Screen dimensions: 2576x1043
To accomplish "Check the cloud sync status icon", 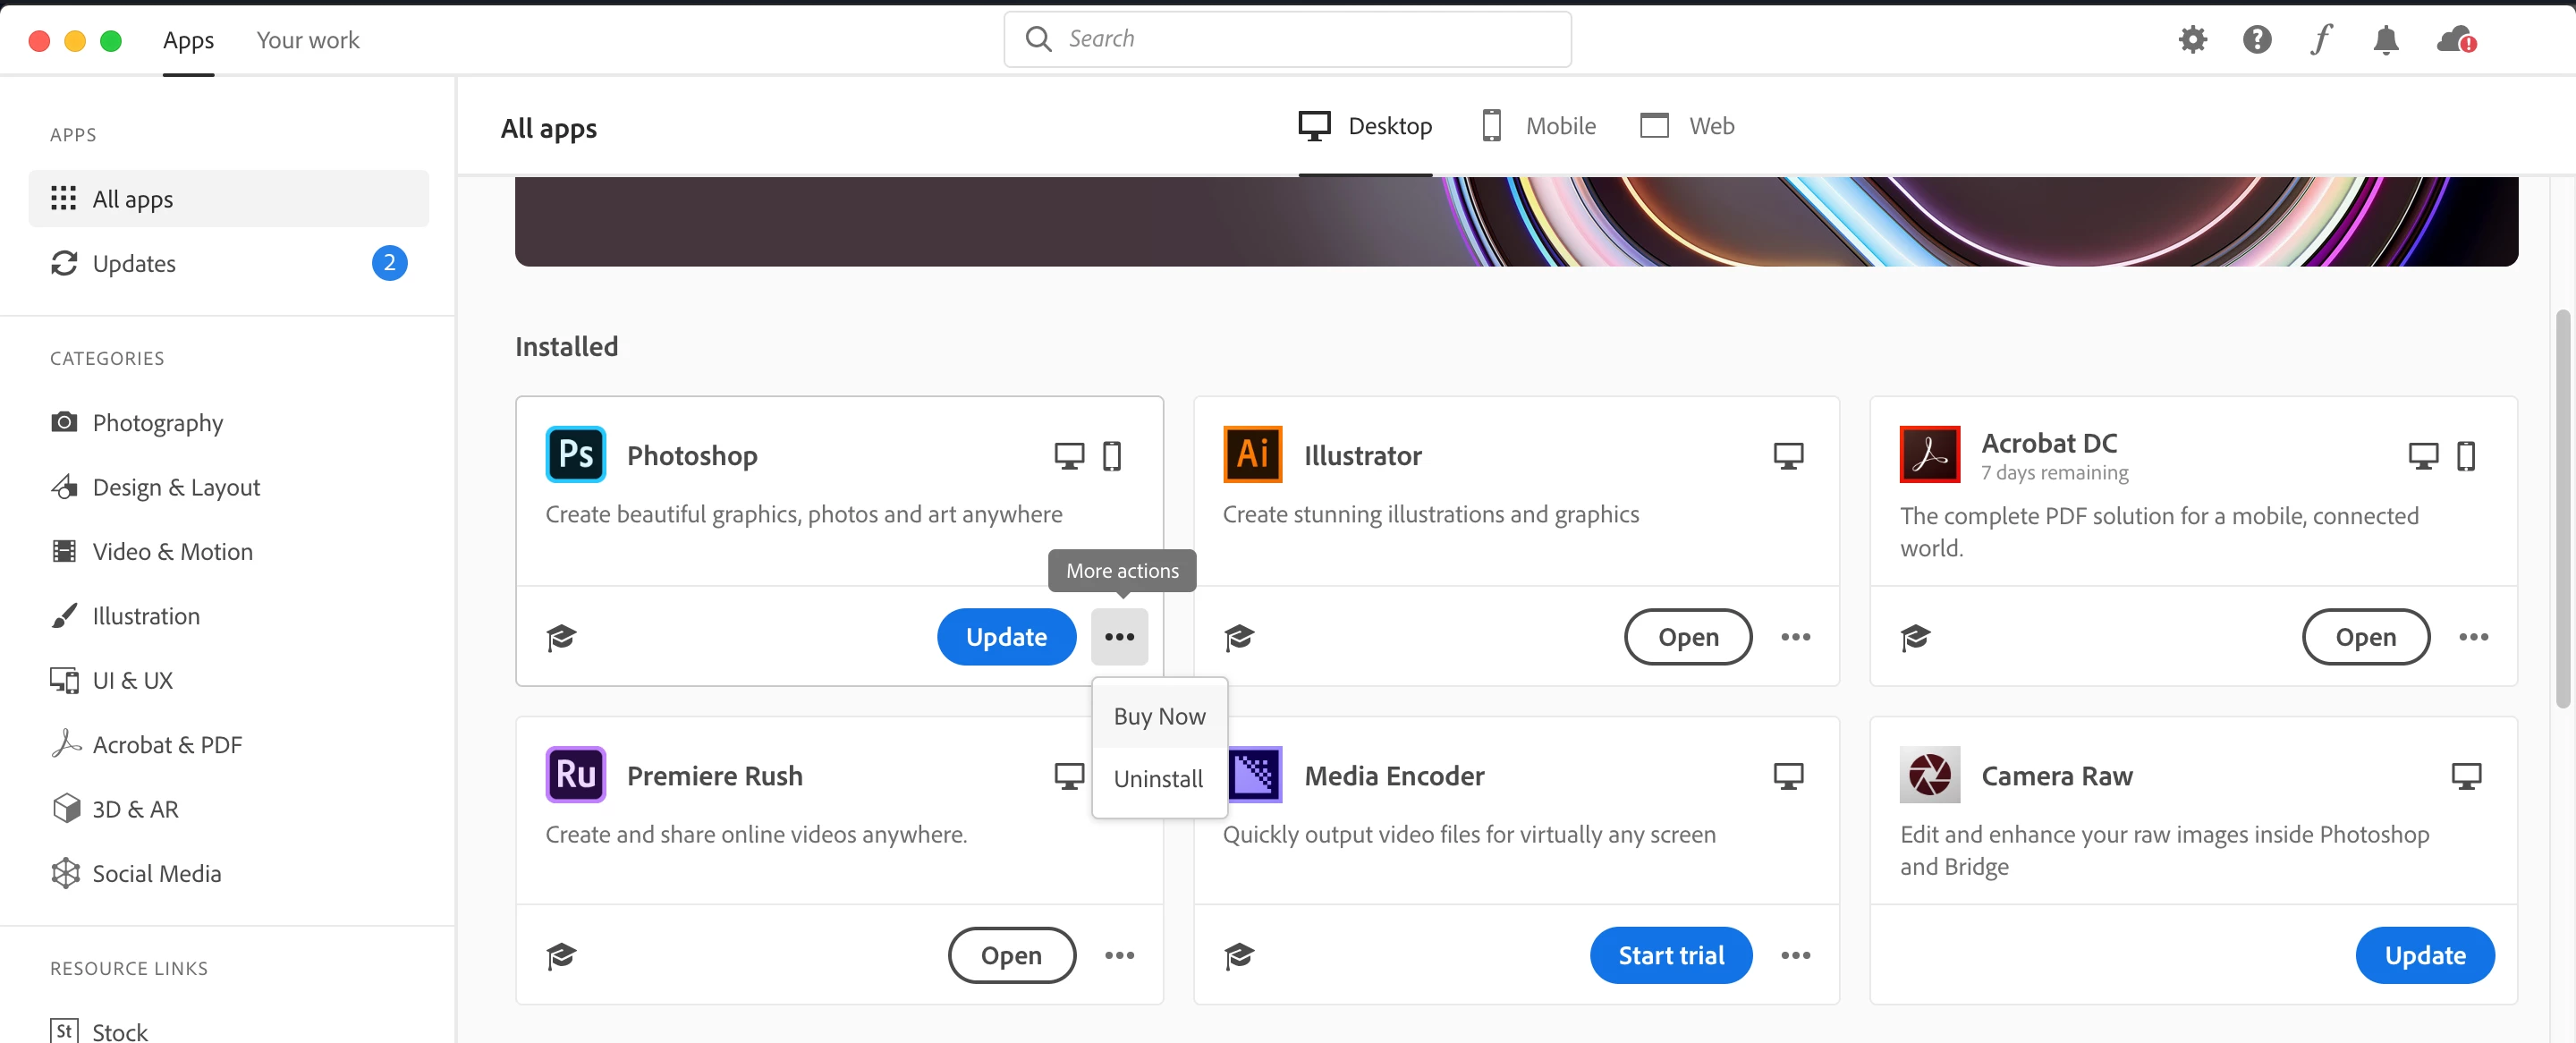I will tap(2456, 40).
